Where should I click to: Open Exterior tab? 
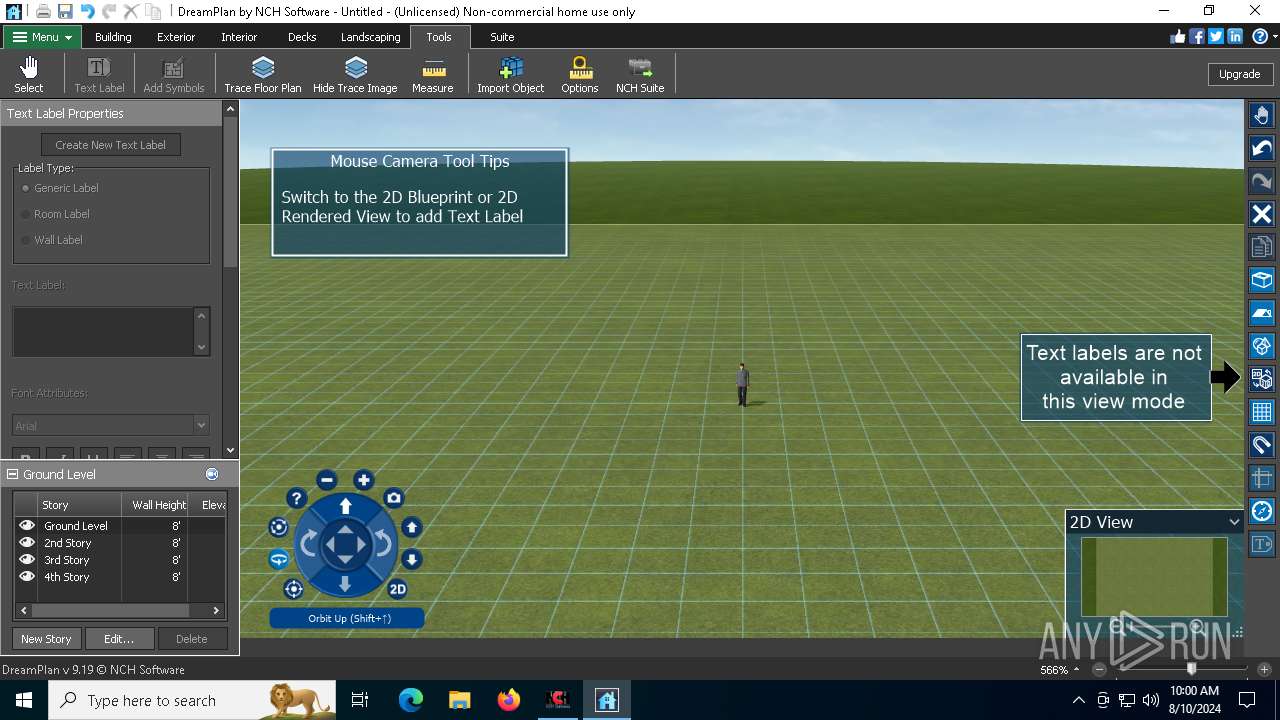click(x=176, y=37)
